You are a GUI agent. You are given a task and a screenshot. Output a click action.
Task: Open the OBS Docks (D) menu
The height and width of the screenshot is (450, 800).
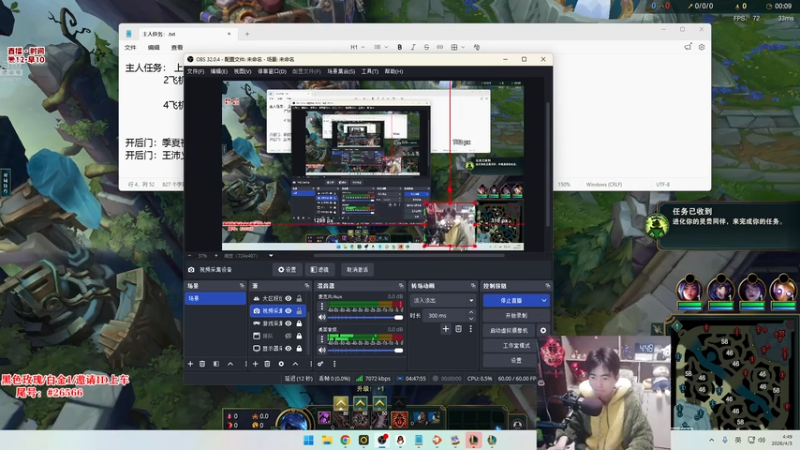272,71
